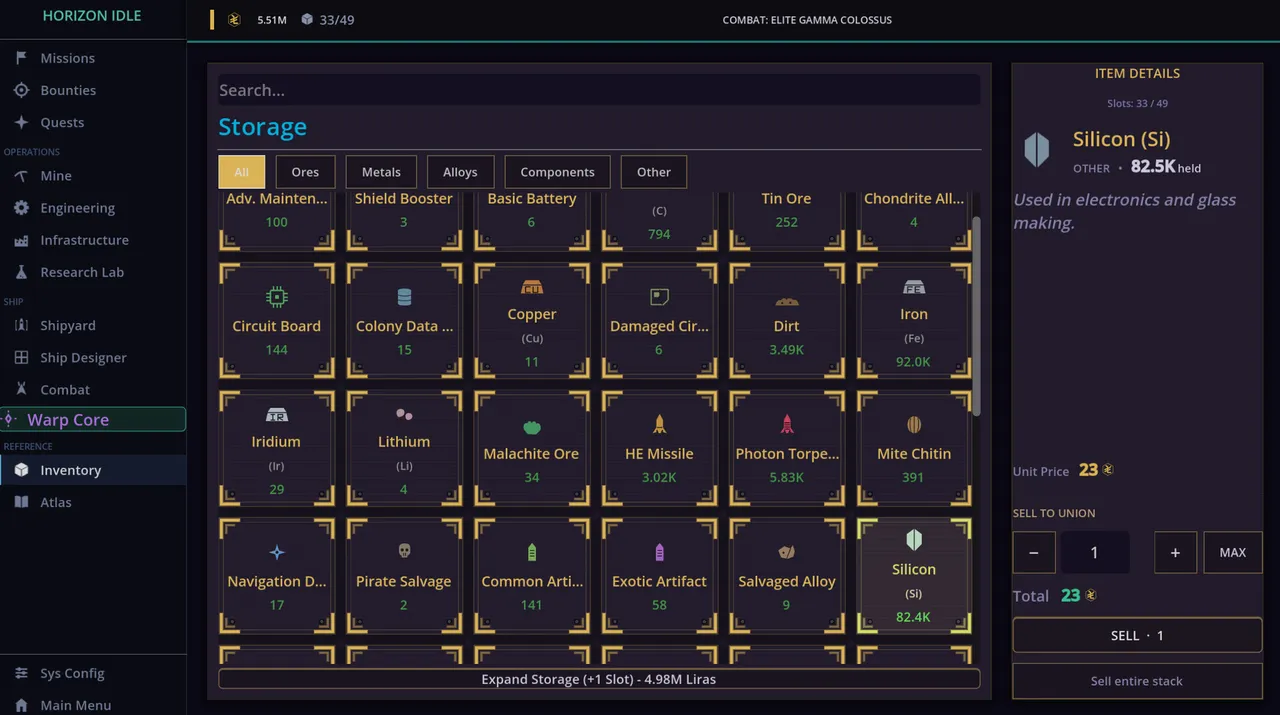This screenshot has height=715, width=1280.
Task: Open the Warp Core page
Action: click(92, 420)
